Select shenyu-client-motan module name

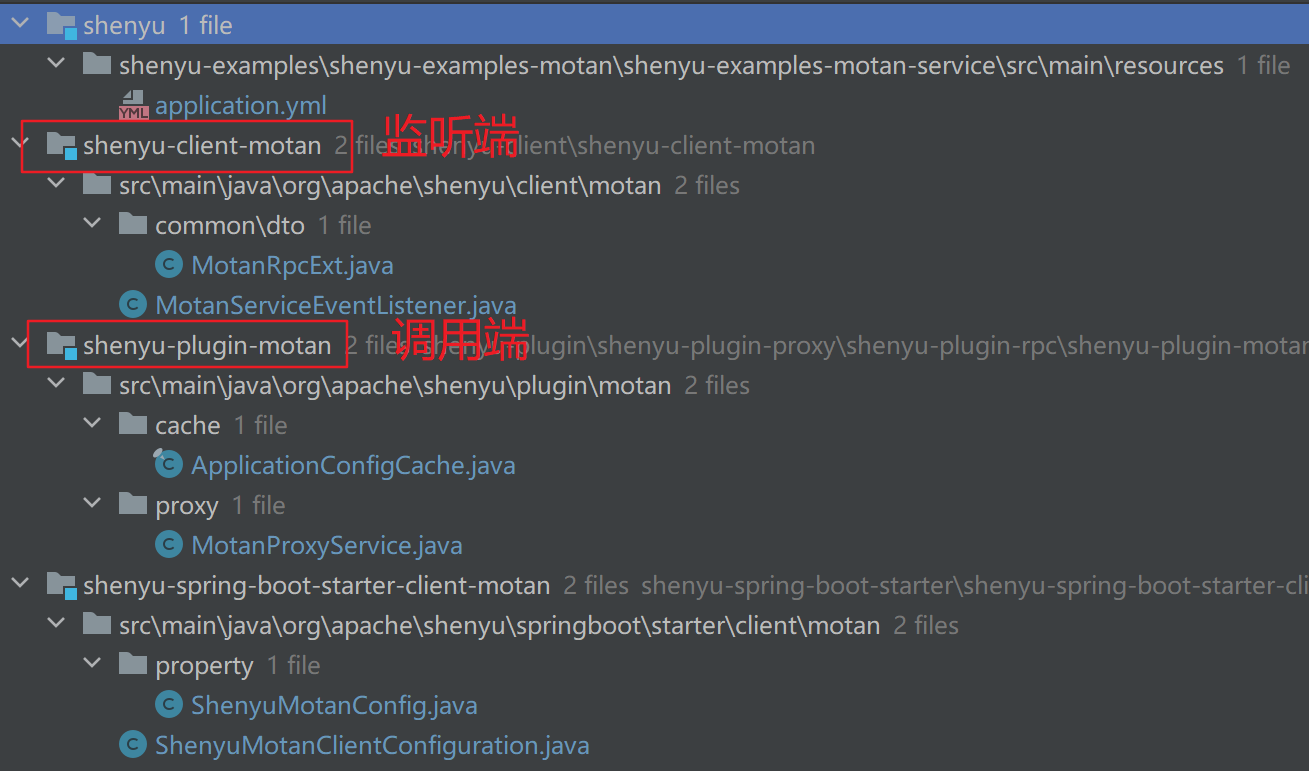pos(202,145)
